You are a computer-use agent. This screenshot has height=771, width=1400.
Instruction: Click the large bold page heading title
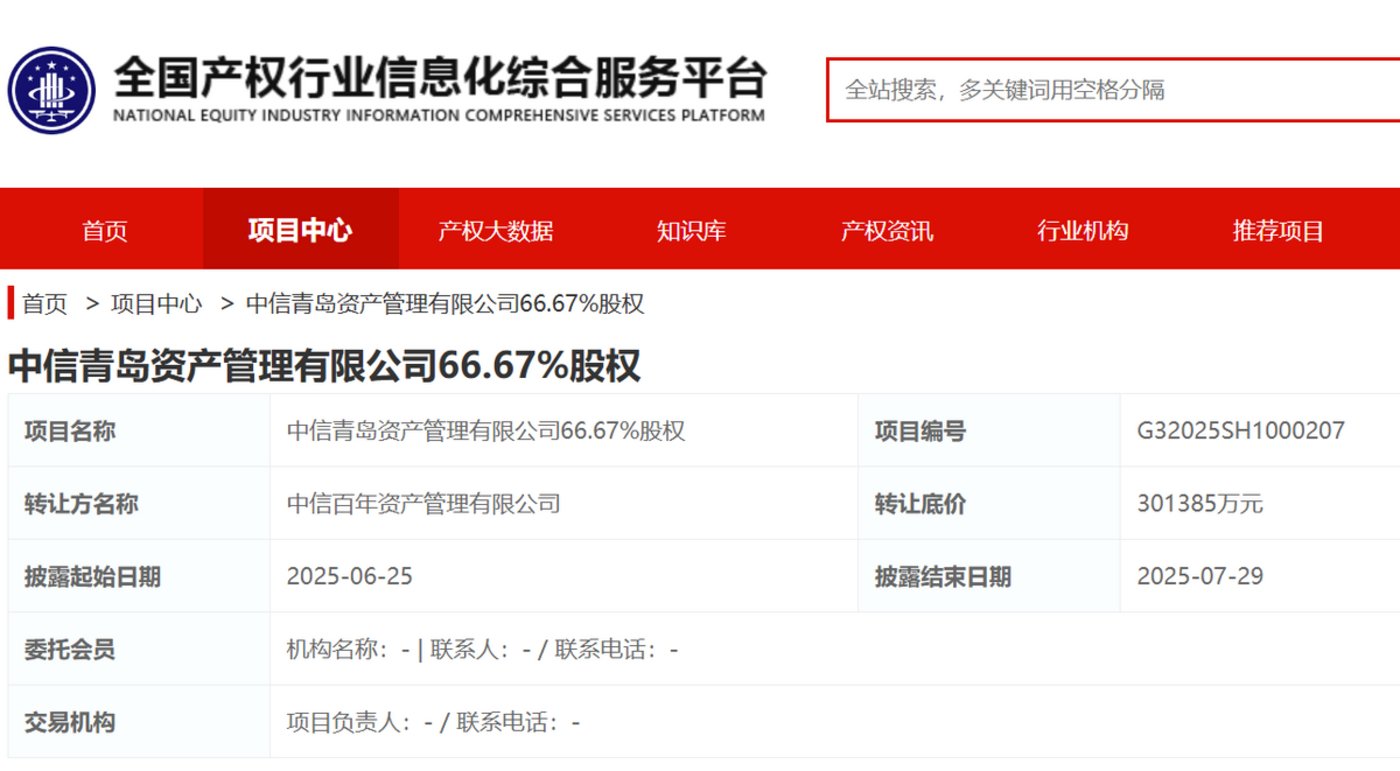coord(324,366)
